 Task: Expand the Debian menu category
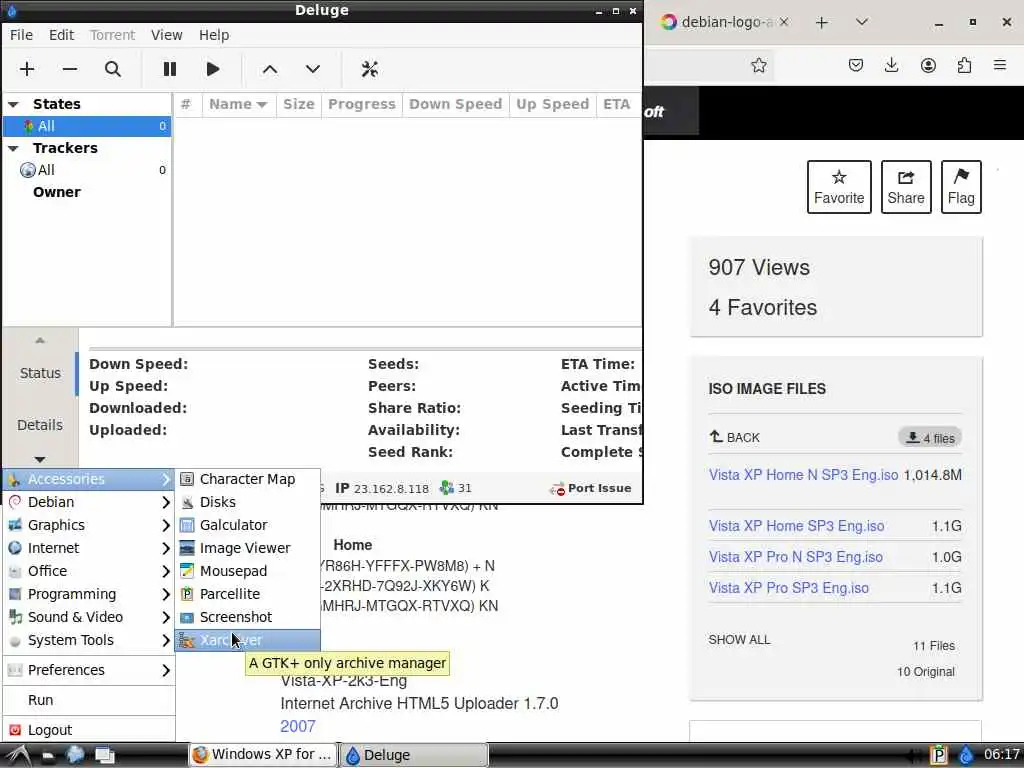[x=89, y=502]
